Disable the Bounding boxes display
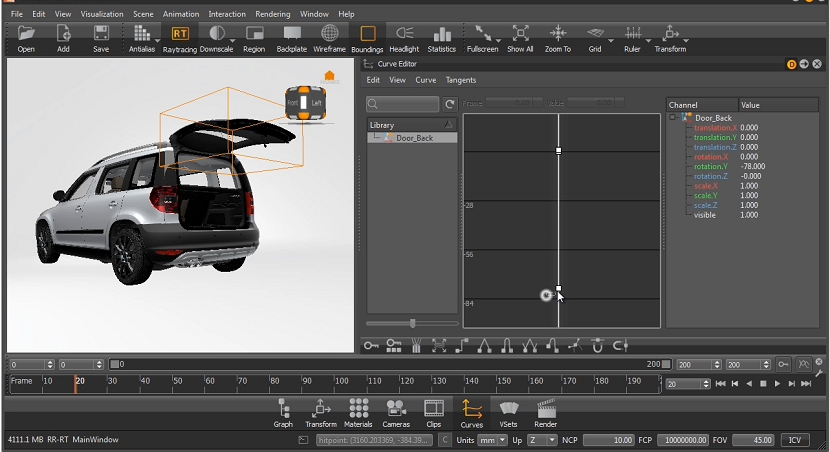This screenshot has width=830, height=452. click(x=367, y=35)
